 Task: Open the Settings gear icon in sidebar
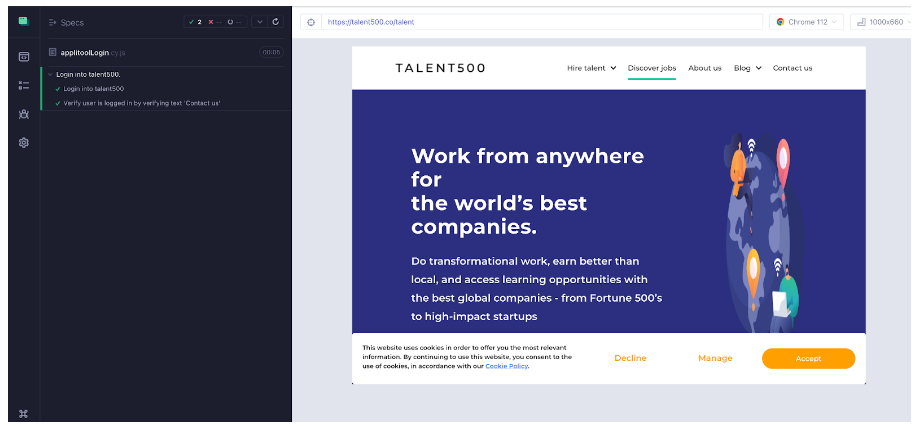pyautogui.click(x=23, y=143)
